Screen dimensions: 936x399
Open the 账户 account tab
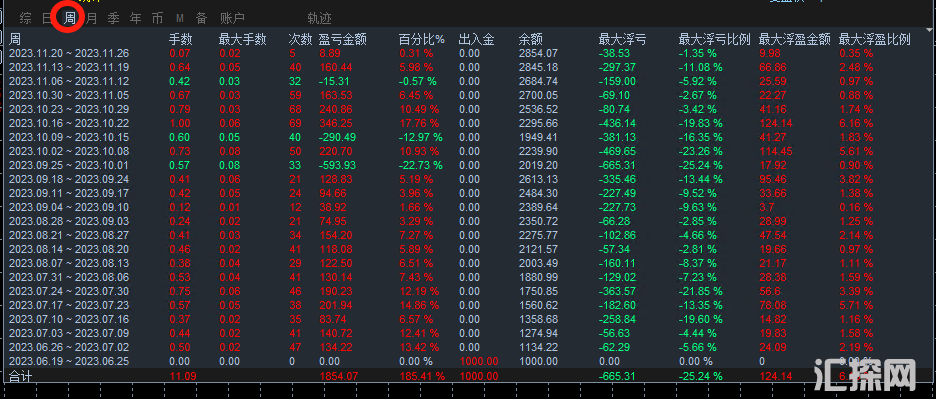point(232,19)
